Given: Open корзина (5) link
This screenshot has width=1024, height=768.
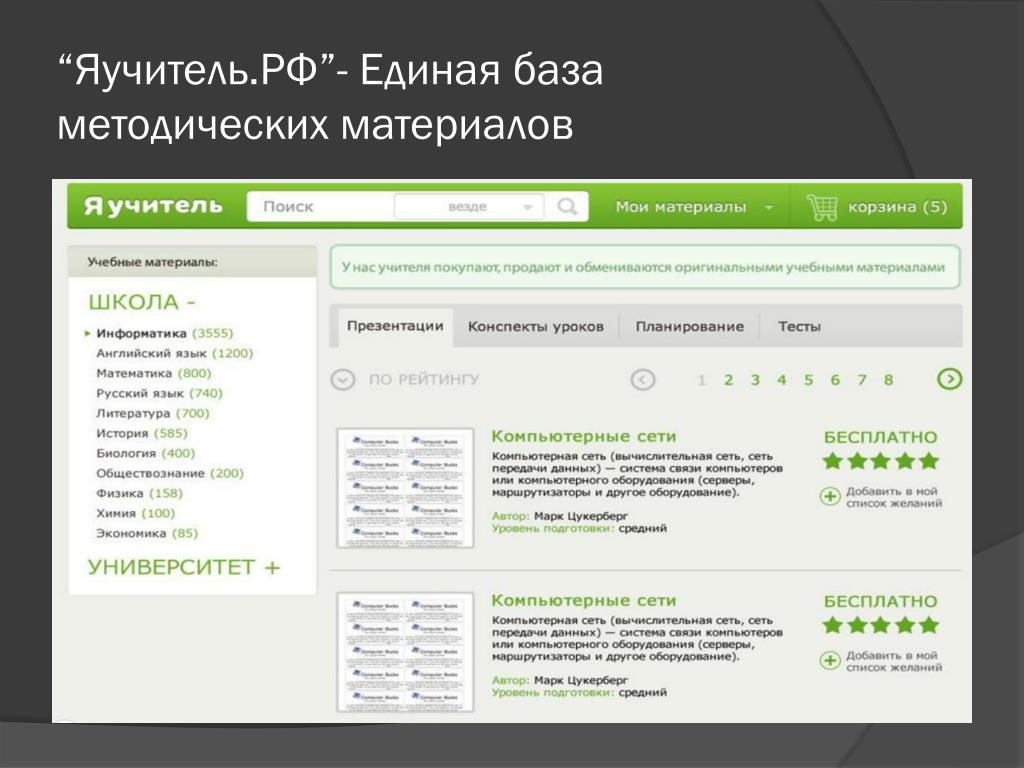Looking at the screenshot, I should tap(897, 207).
